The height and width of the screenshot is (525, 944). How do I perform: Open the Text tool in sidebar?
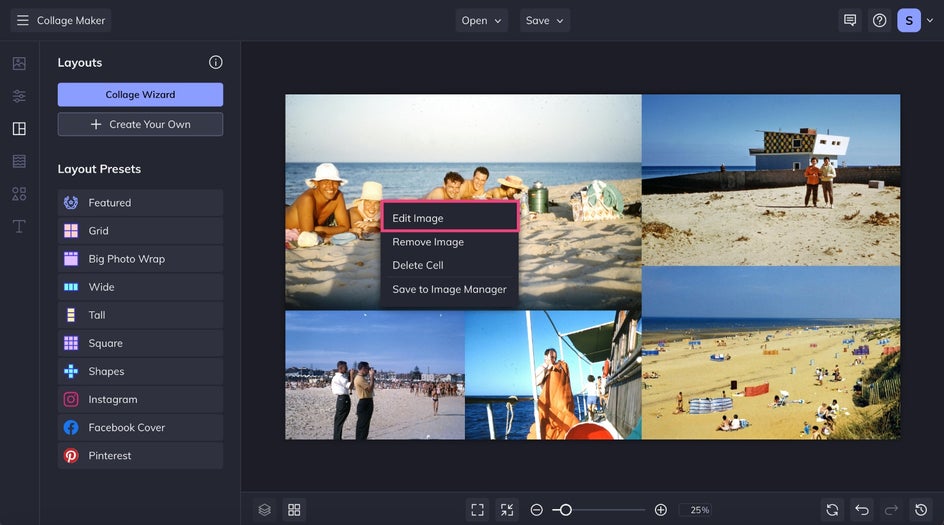(19, 226)
